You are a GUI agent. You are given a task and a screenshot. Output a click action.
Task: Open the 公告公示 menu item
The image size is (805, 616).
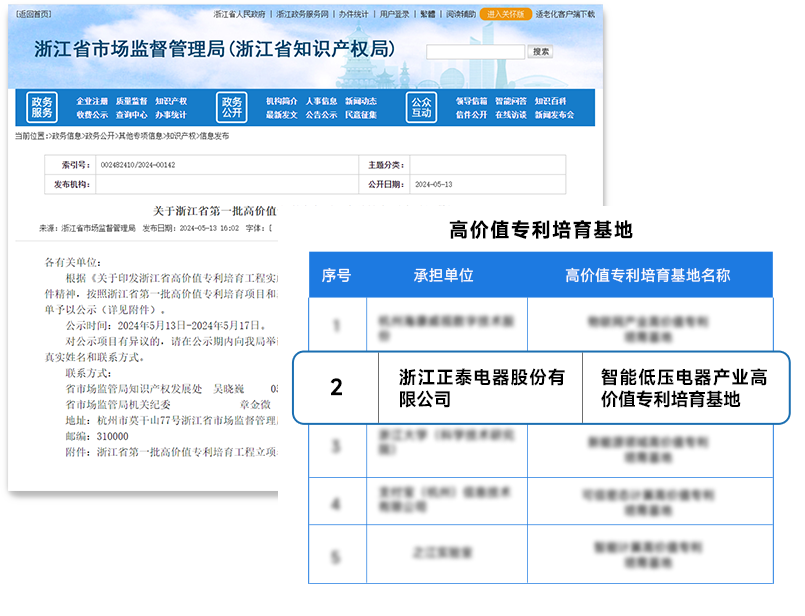click(321, 114)
